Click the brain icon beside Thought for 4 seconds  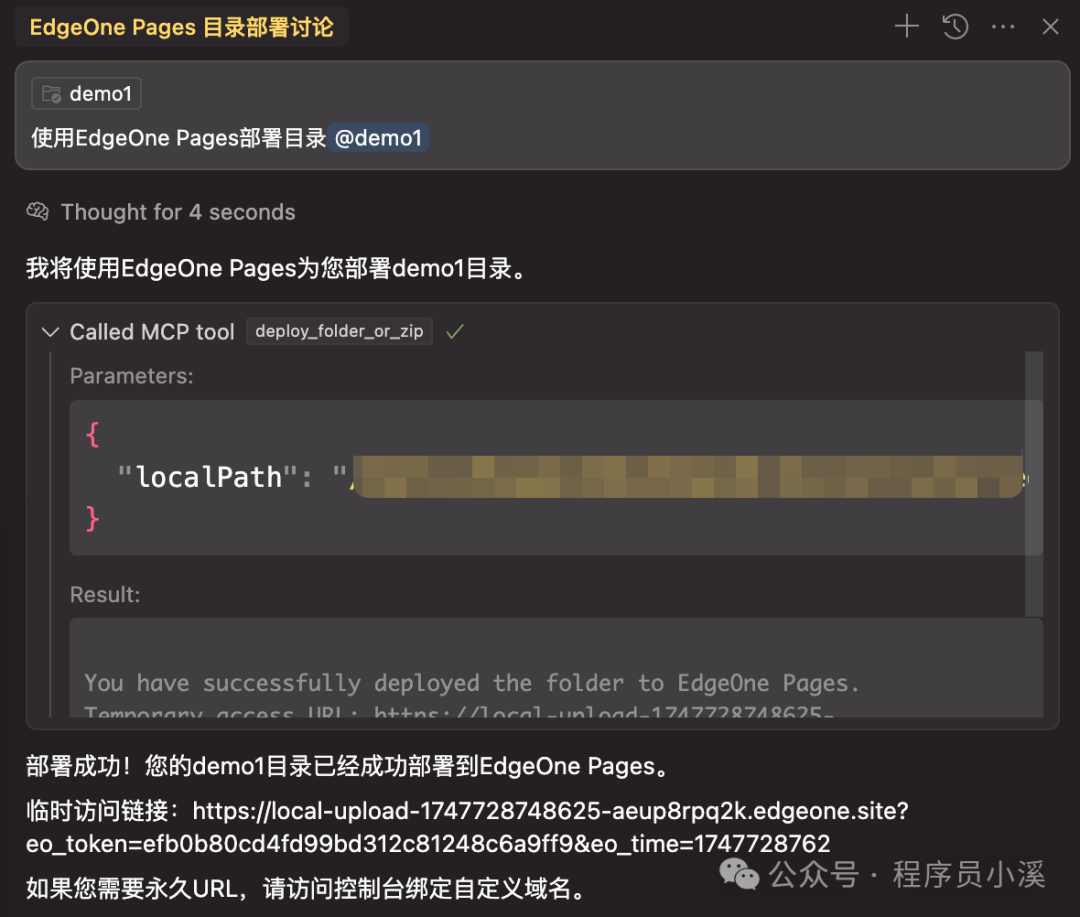pyautogui.click(x=37, y=211)
